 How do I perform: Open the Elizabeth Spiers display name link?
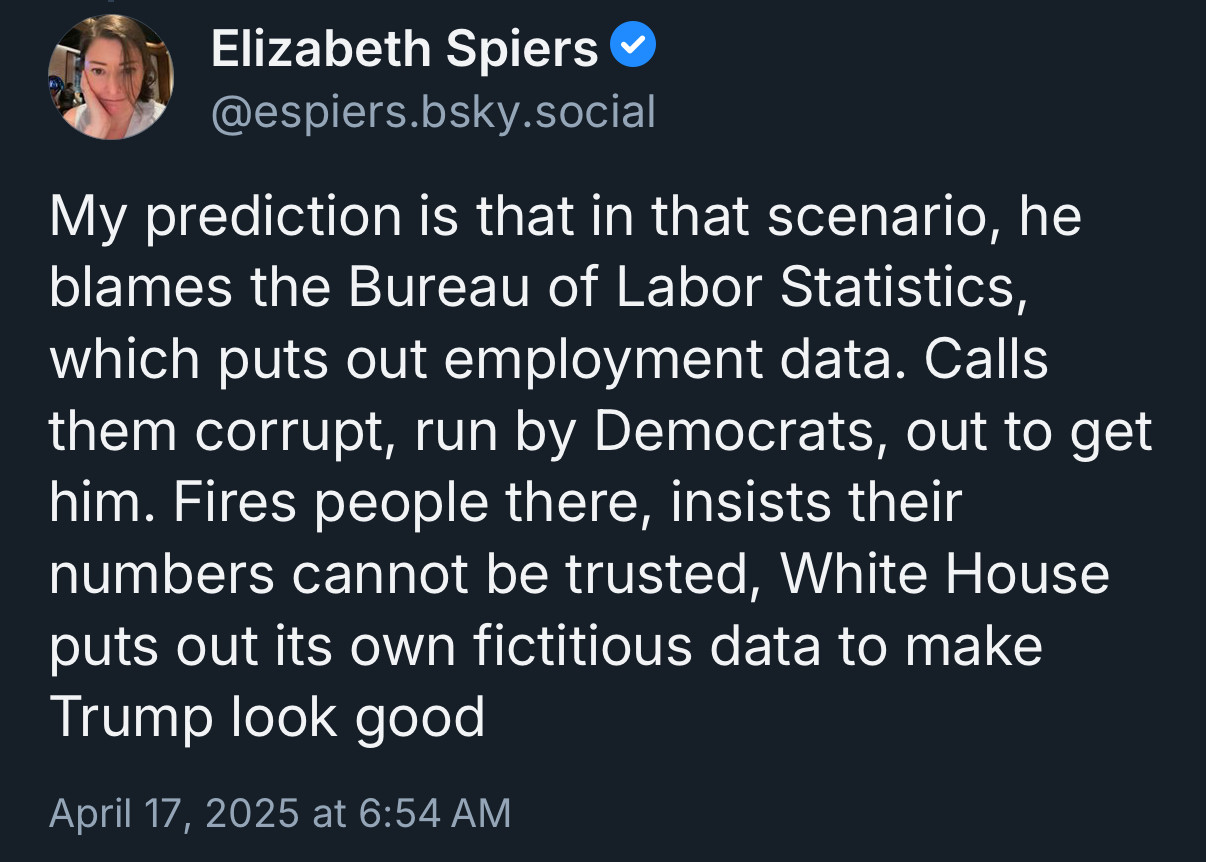[x=405, y=48]
